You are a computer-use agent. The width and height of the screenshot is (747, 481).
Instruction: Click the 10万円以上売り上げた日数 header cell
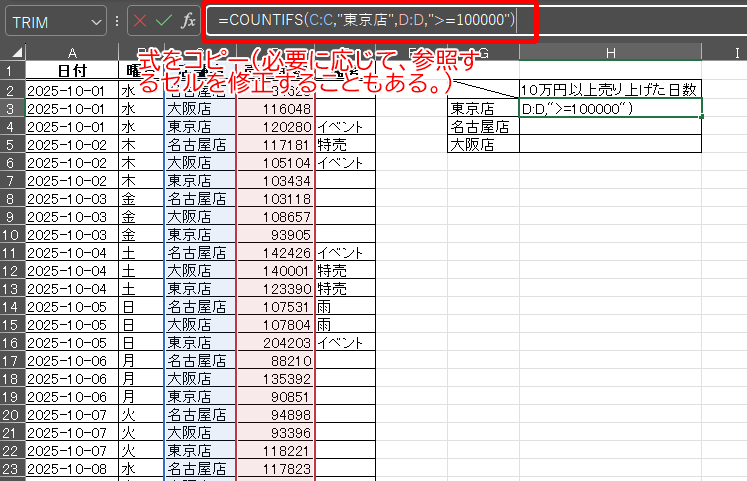[610, 90]
